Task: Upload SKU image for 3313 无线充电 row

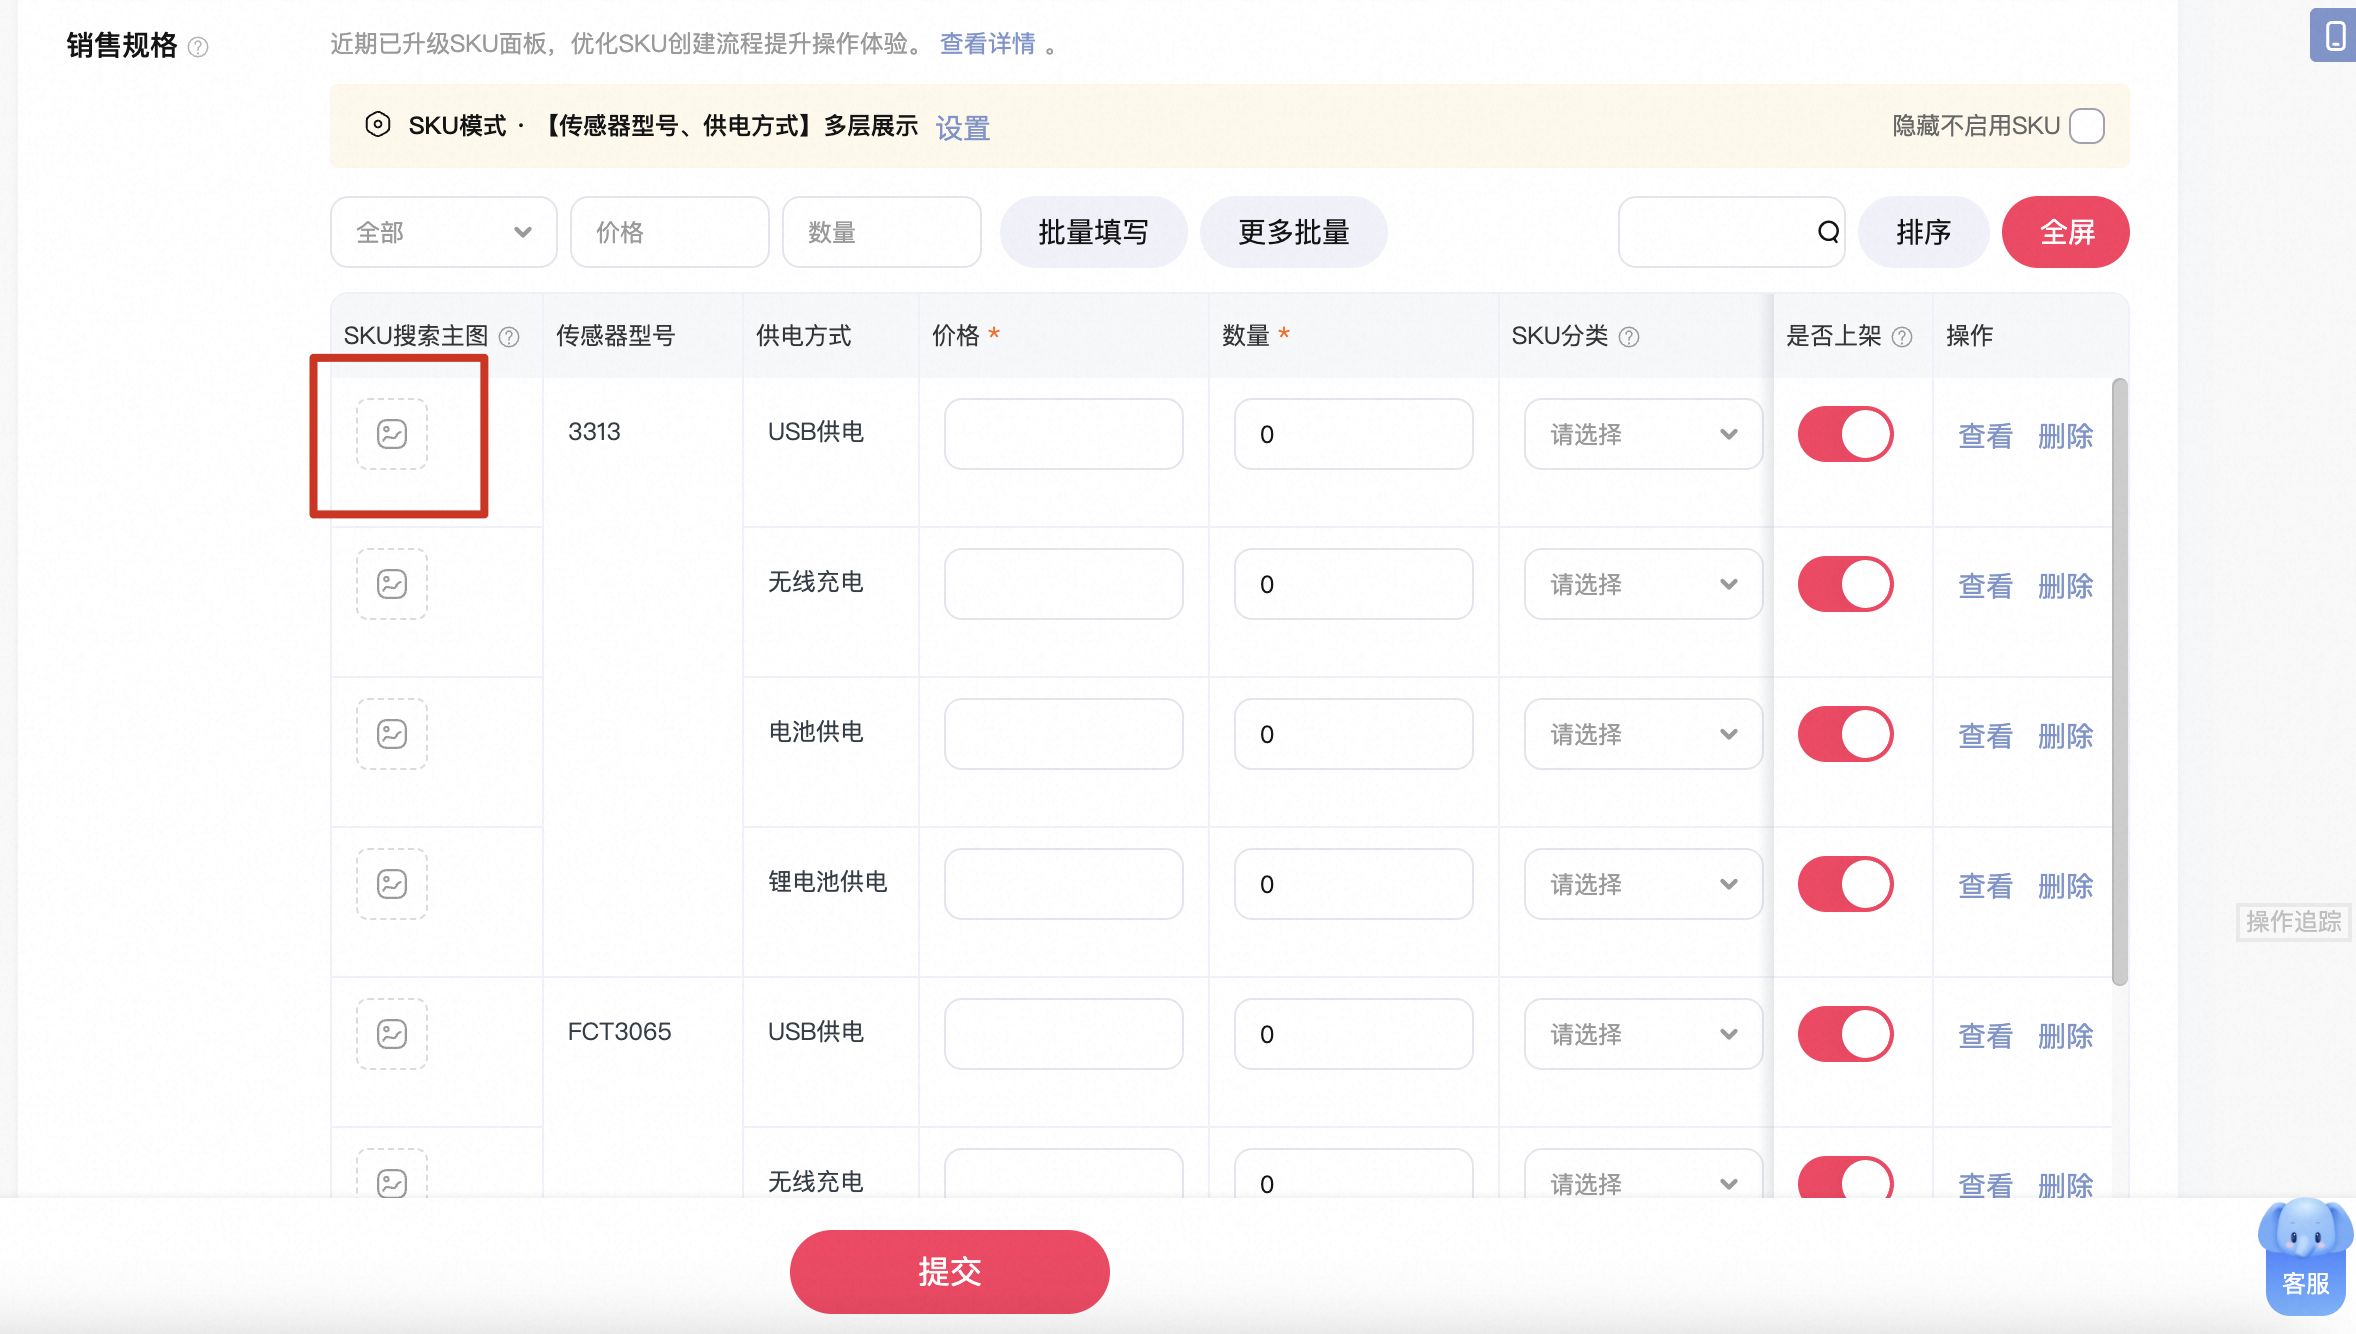Action: click(x=392, y=584)
